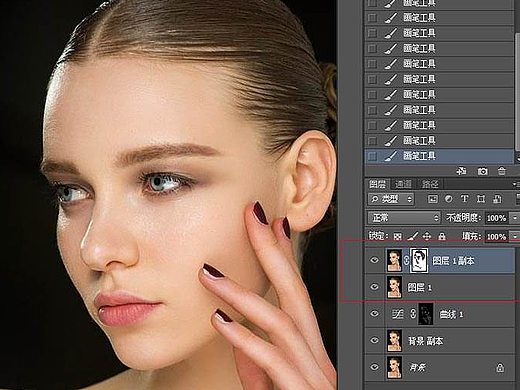Filter layers by pixel layers icon
The height and width of the screenshot is (390, 520).
[433, 199]
